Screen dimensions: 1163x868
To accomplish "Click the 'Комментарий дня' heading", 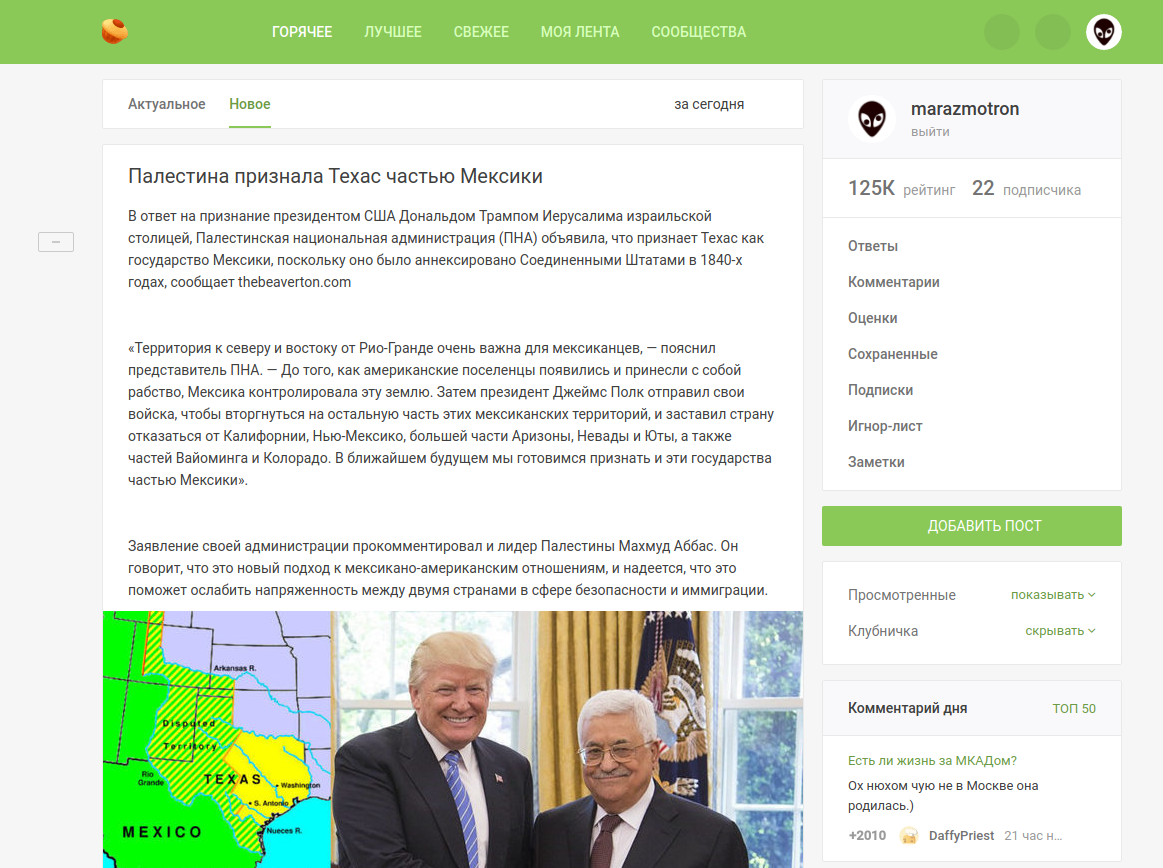I will (907, 708).
